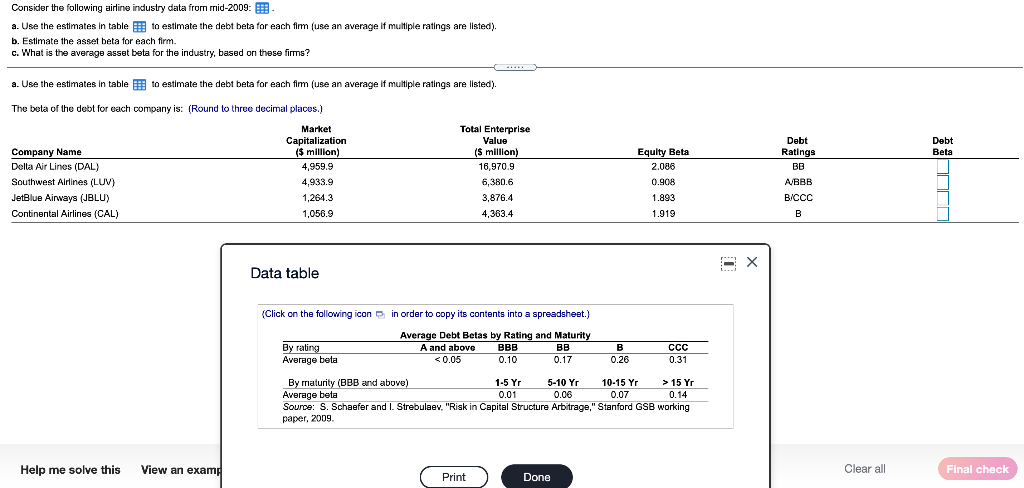Click equity beta value 1.919
This screenshot has width=1024, height=488.
[663, 214]
